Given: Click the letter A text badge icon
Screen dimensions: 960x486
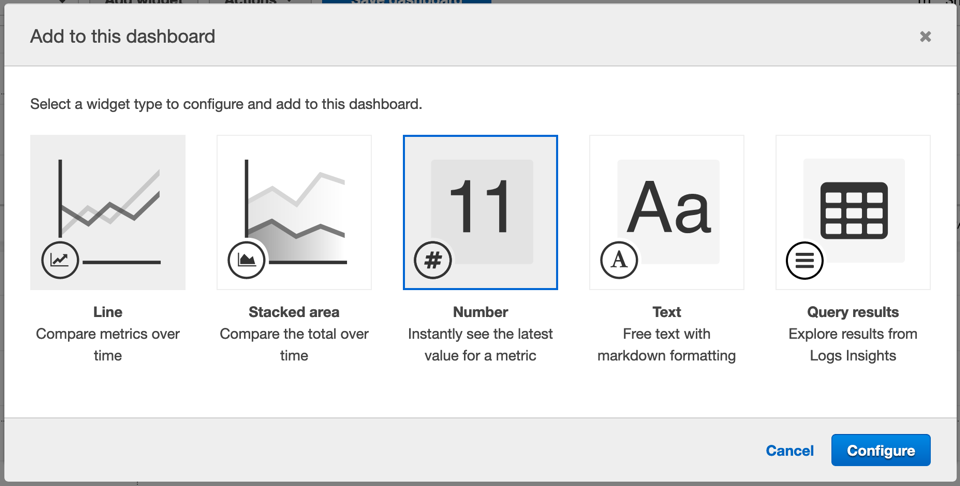Looking at the screenshot, I should click(619, 261).
